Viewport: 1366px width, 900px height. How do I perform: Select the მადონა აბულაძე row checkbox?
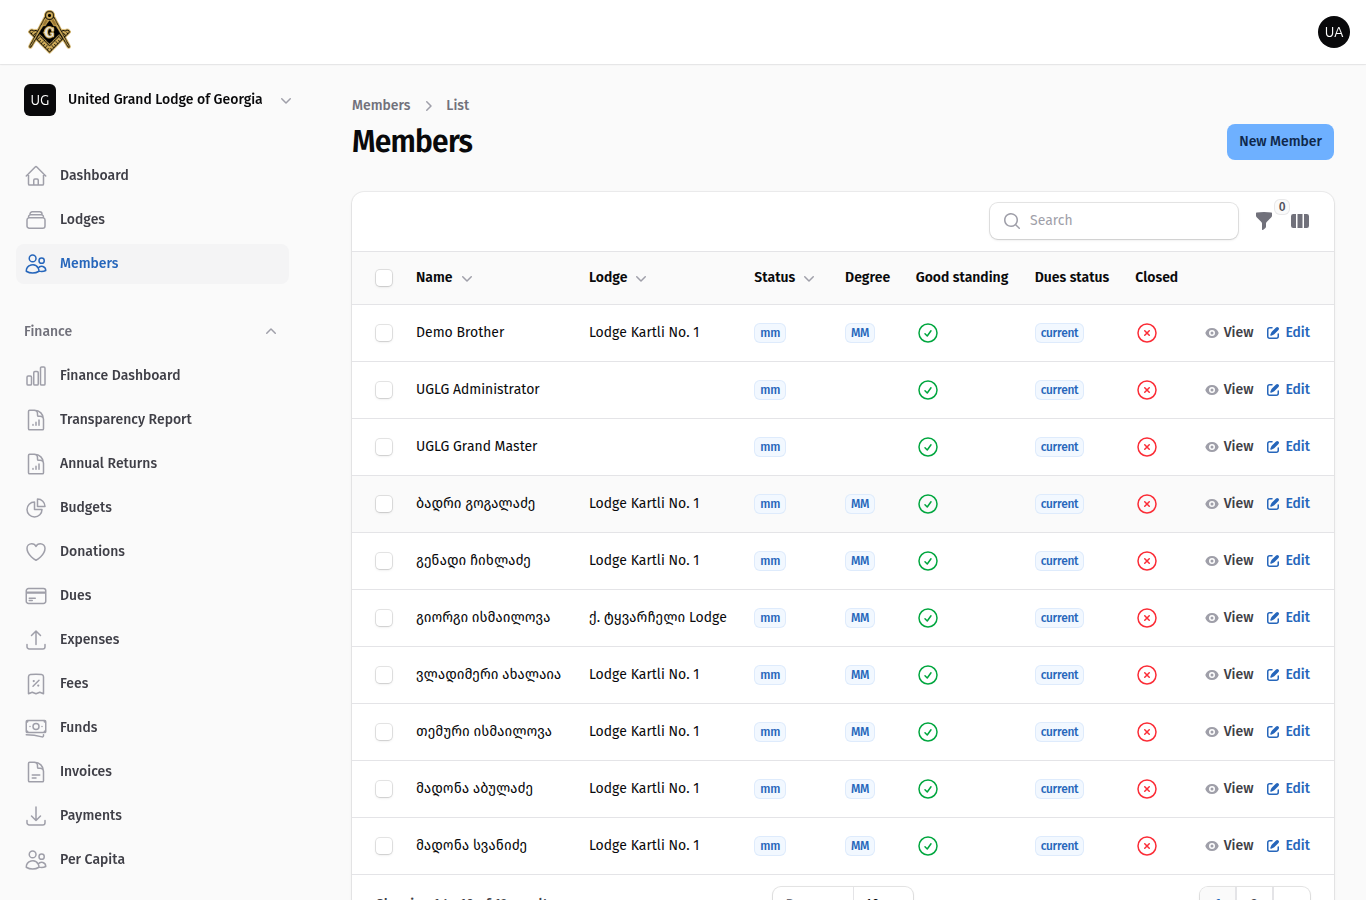(384, 789)
